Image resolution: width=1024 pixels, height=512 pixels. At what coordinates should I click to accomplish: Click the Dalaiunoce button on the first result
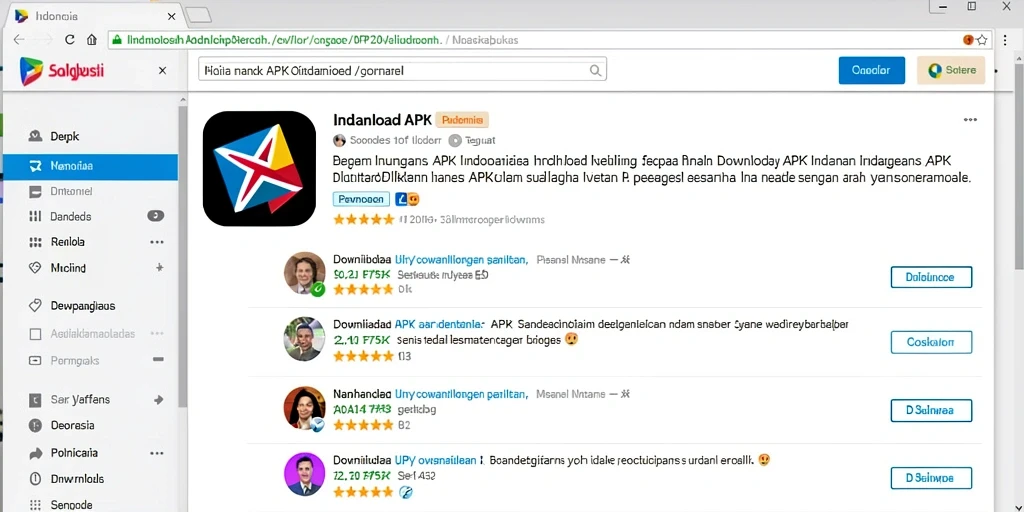(931, 277)
